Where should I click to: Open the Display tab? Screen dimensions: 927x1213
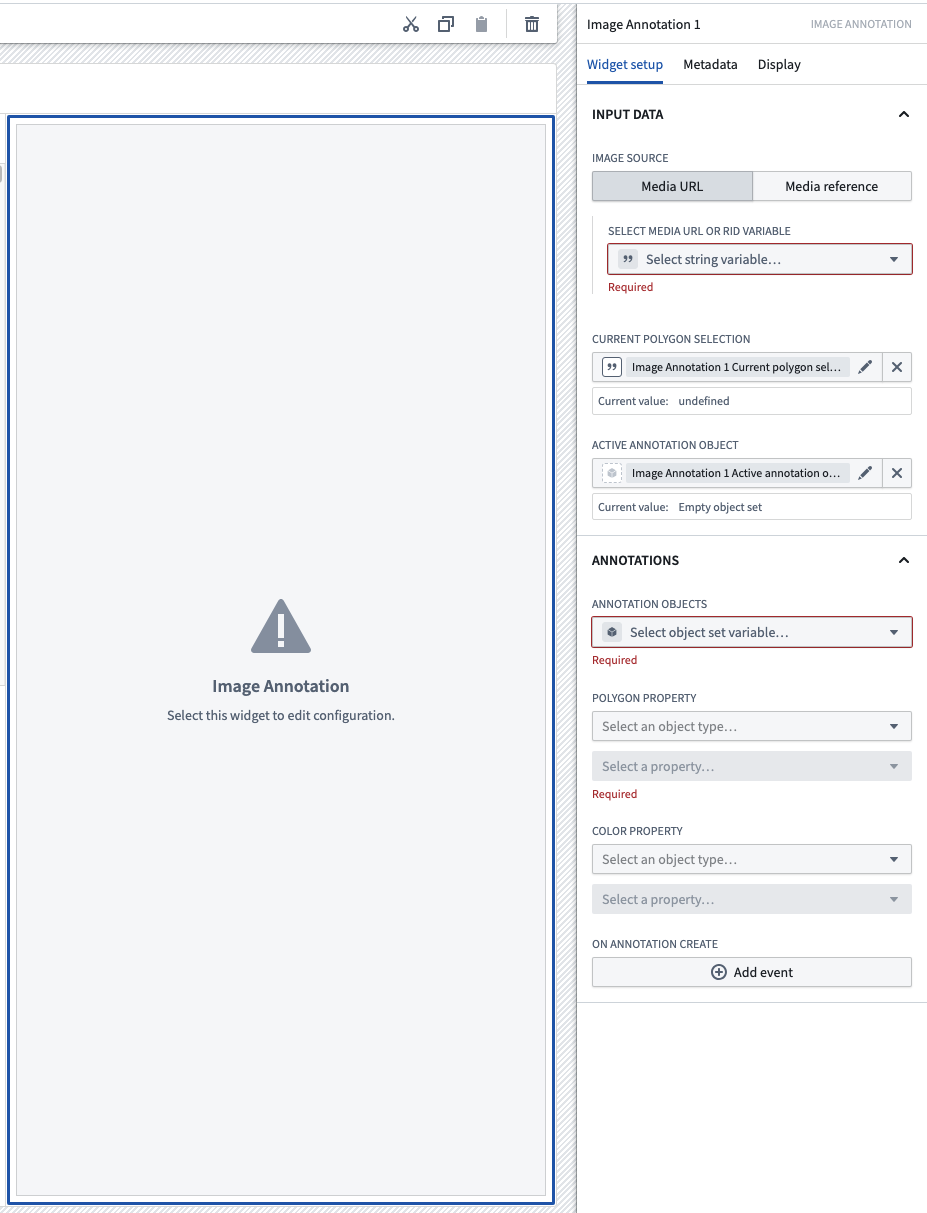coord(779,64)
